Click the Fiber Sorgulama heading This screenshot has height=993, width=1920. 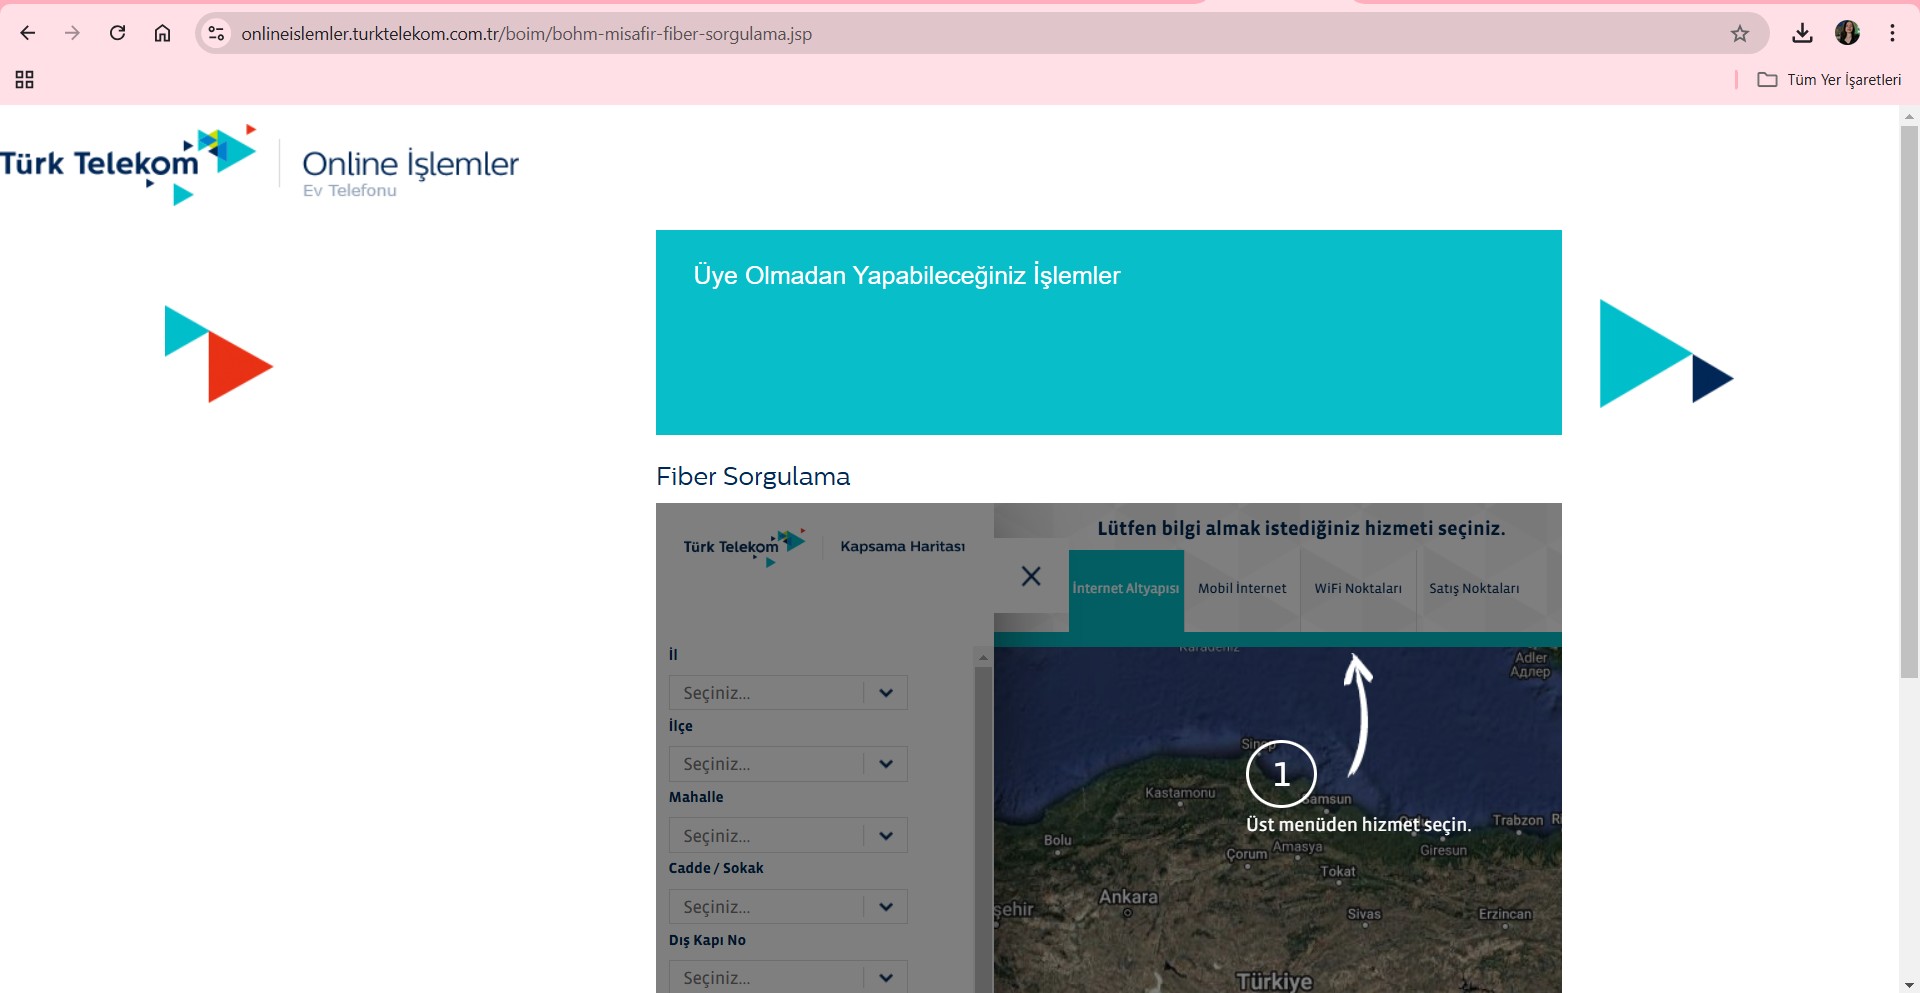753,477
